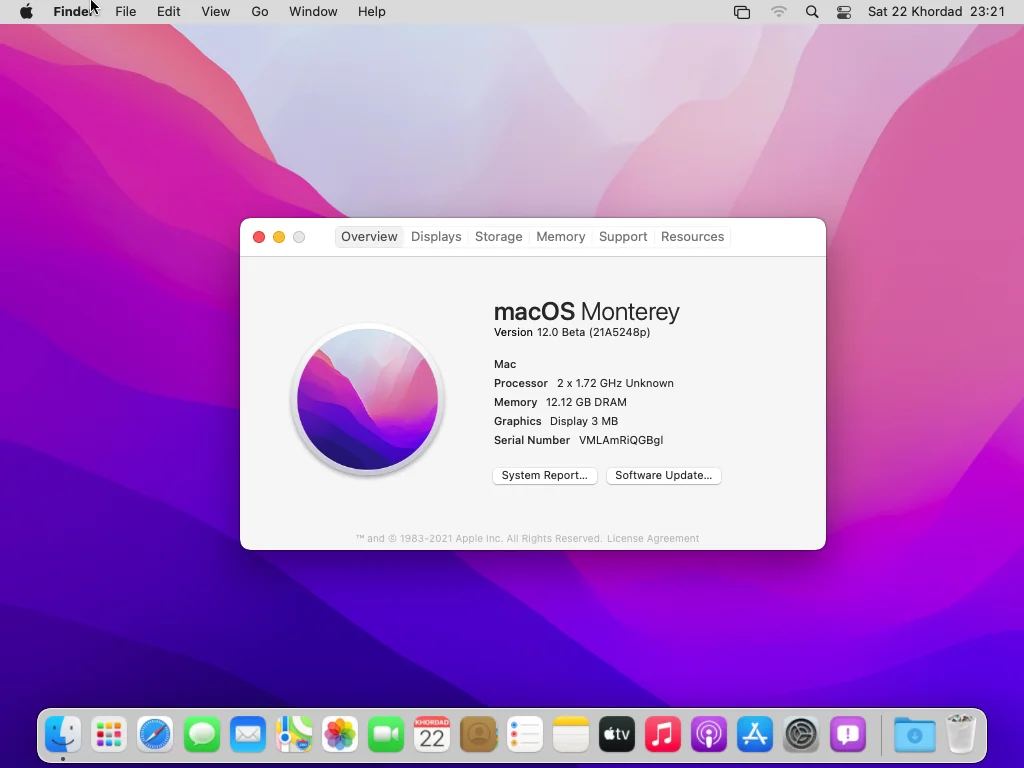1024x768 pixels.
Task: Launch FaceTime from the Dock
Action: (x=386, y=735)
